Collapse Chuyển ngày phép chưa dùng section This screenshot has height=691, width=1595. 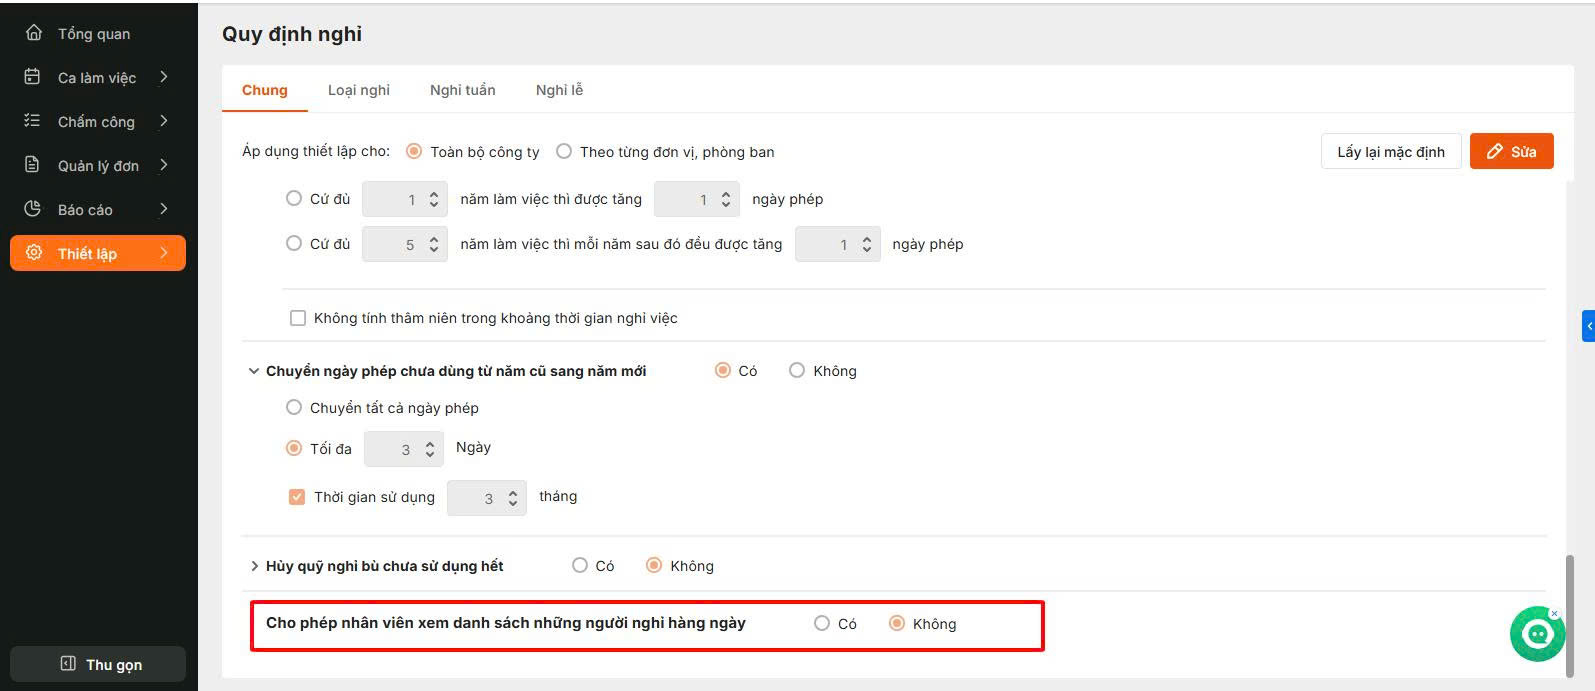253,371
